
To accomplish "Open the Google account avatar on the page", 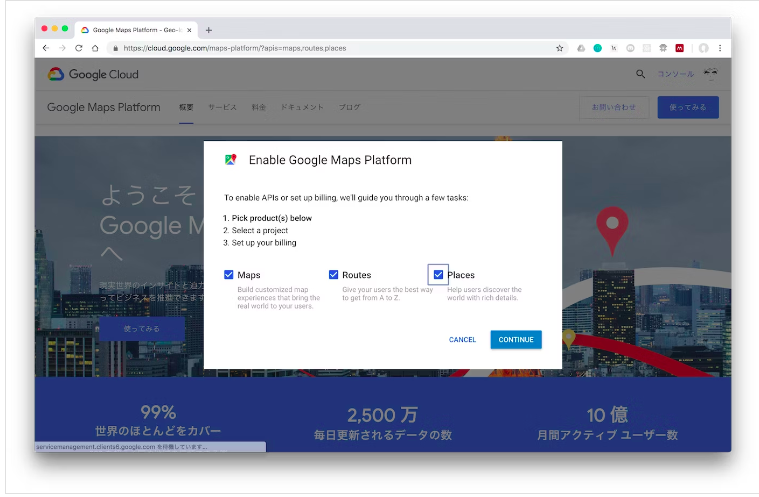I will click(x=711, y=74).
